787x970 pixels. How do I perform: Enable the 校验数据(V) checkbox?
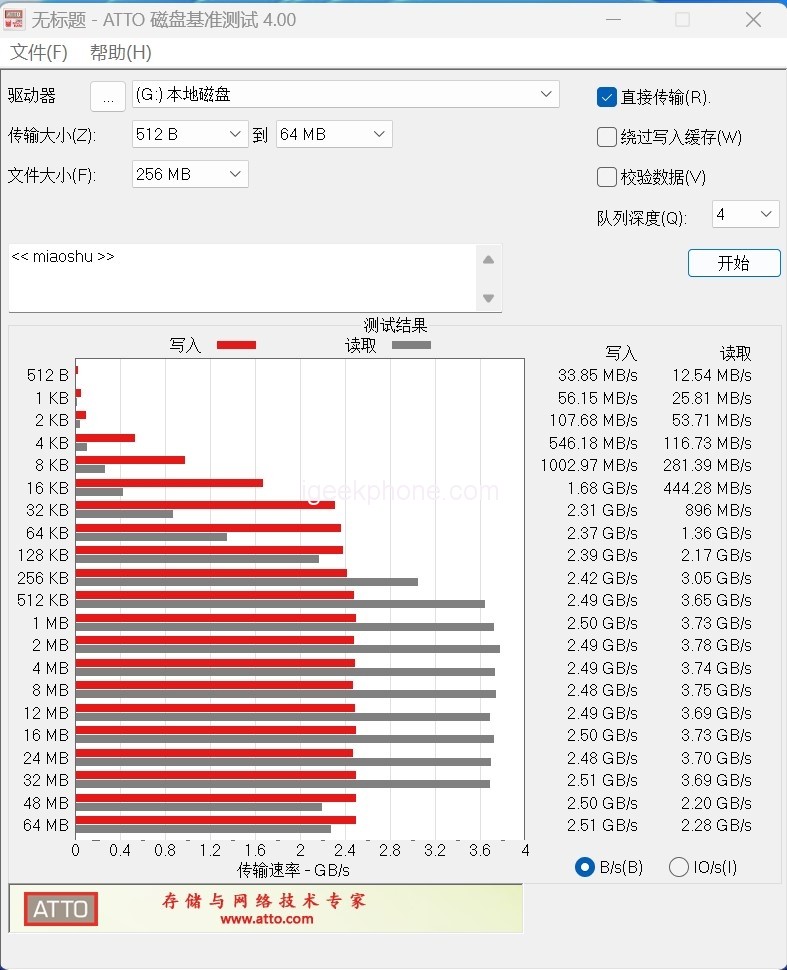[606, 177]
